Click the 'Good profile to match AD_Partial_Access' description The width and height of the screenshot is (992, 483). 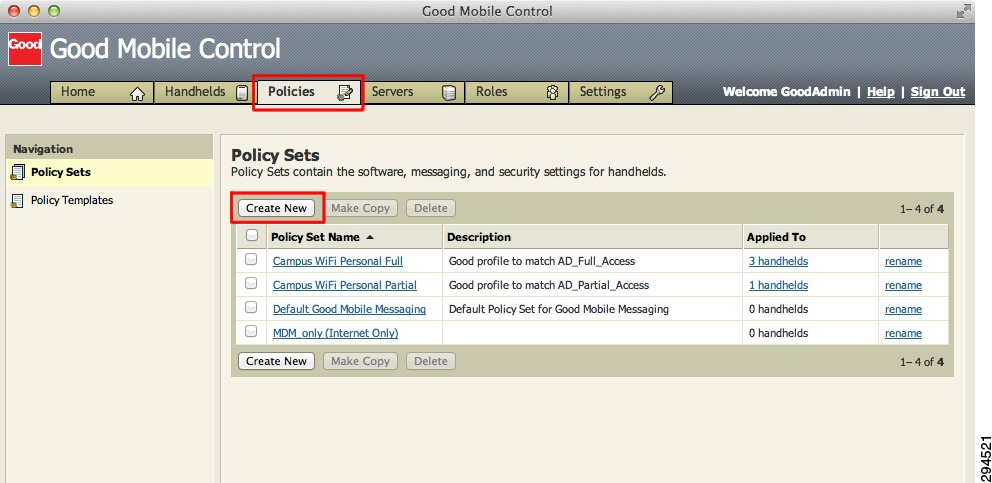pyautogui.click(x=549, y=285)
